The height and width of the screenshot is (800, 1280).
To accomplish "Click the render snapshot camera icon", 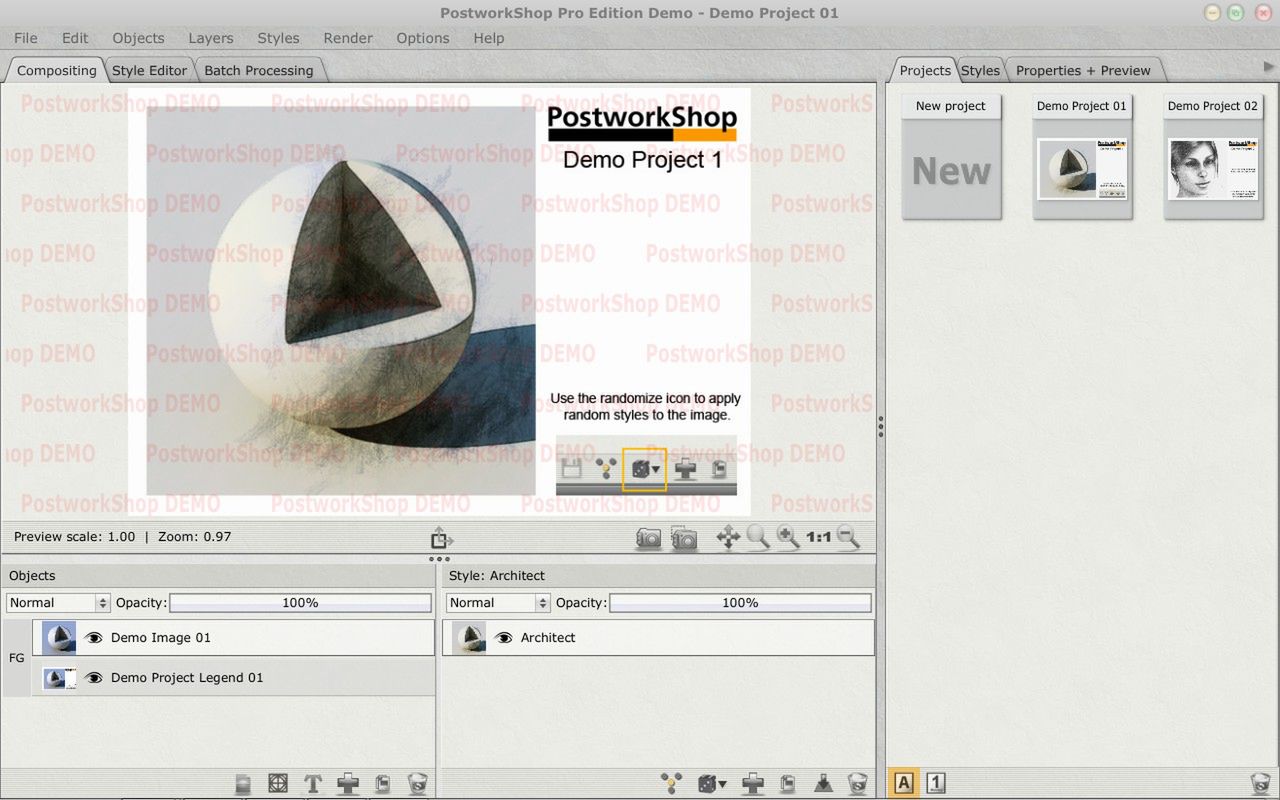I will pos(648,538).
